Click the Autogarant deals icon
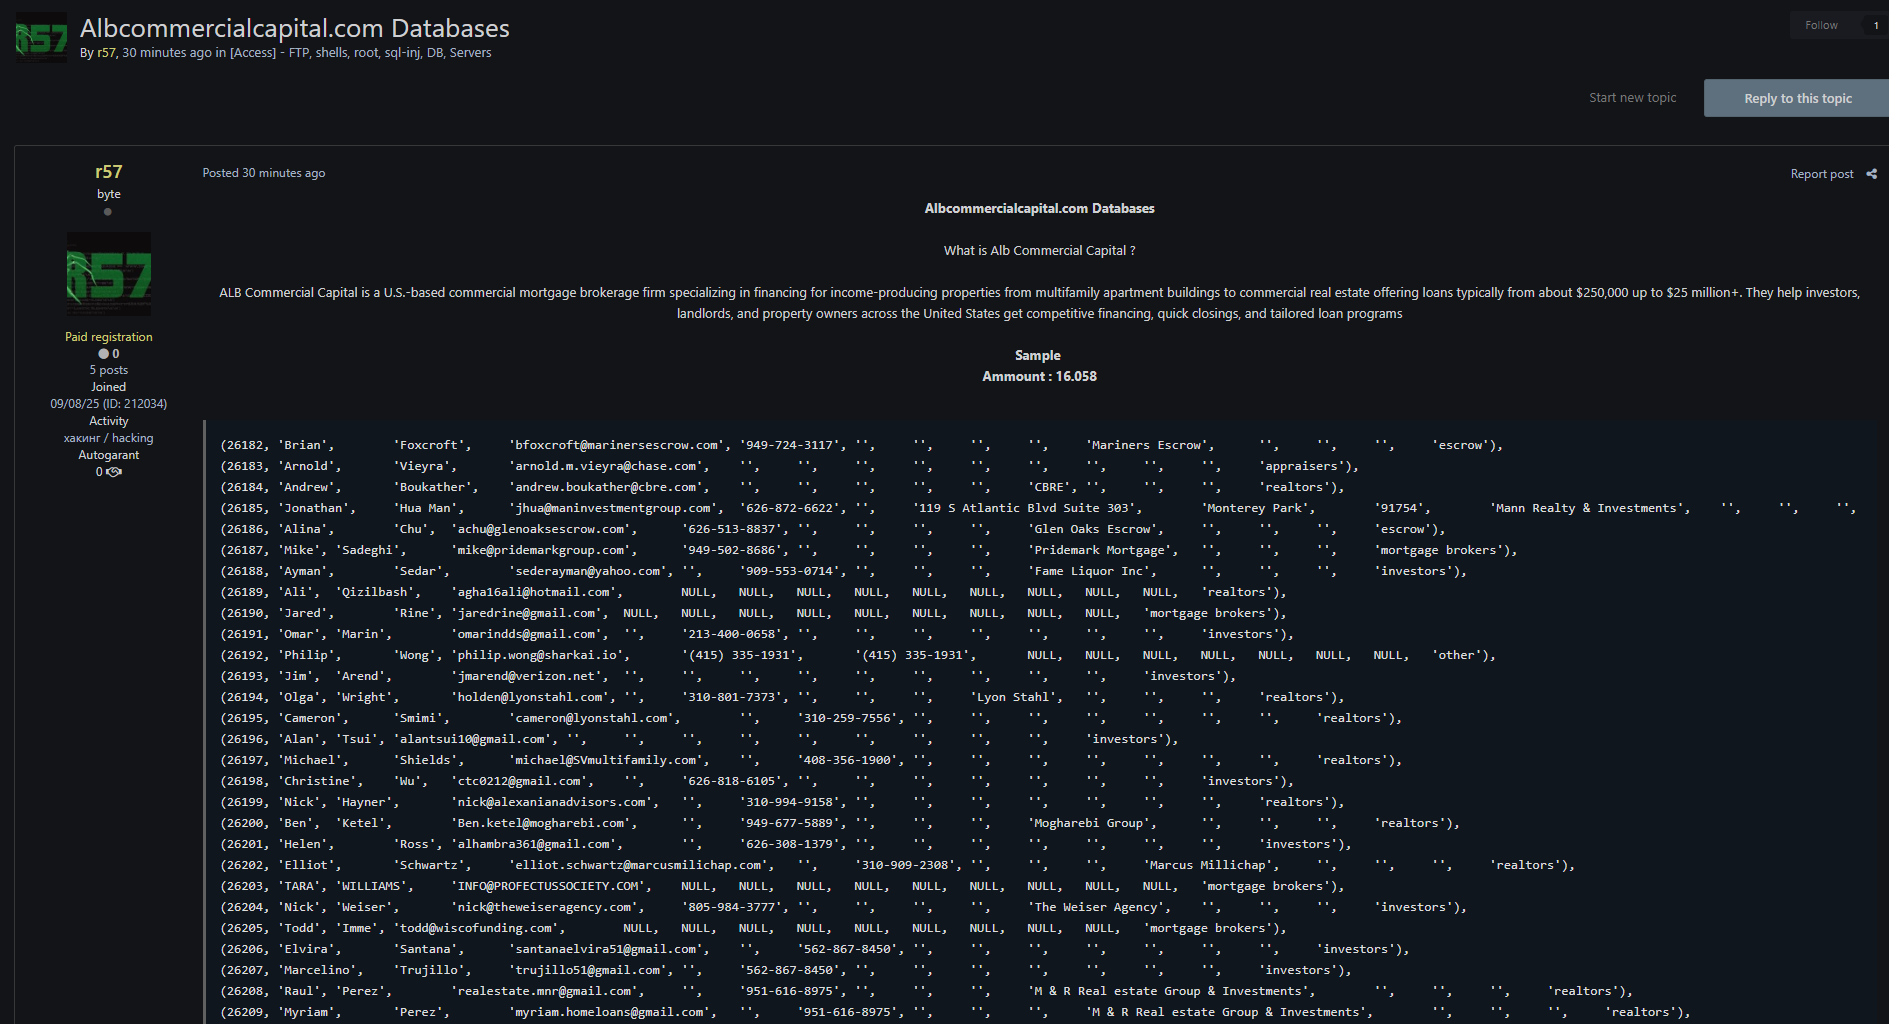Image resolution: width=1889 pixels, height=1024 pixels. click(115, 472)
